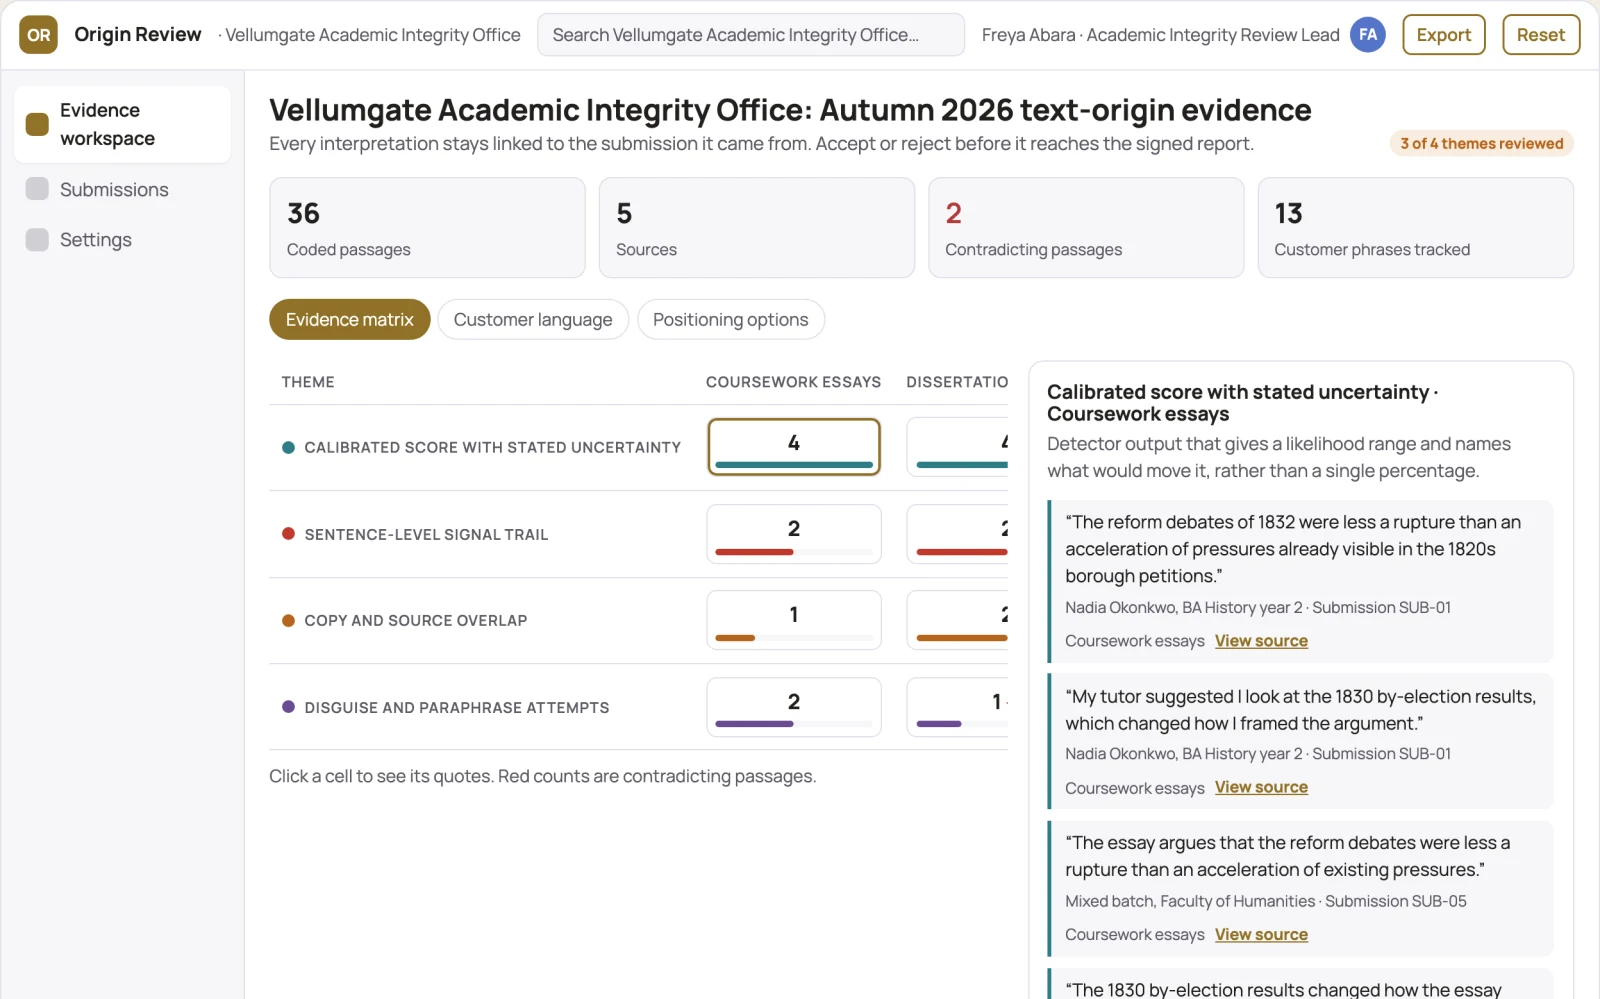Open View source for the Mixed batch SUB-05 quote

click(1261, 935)
